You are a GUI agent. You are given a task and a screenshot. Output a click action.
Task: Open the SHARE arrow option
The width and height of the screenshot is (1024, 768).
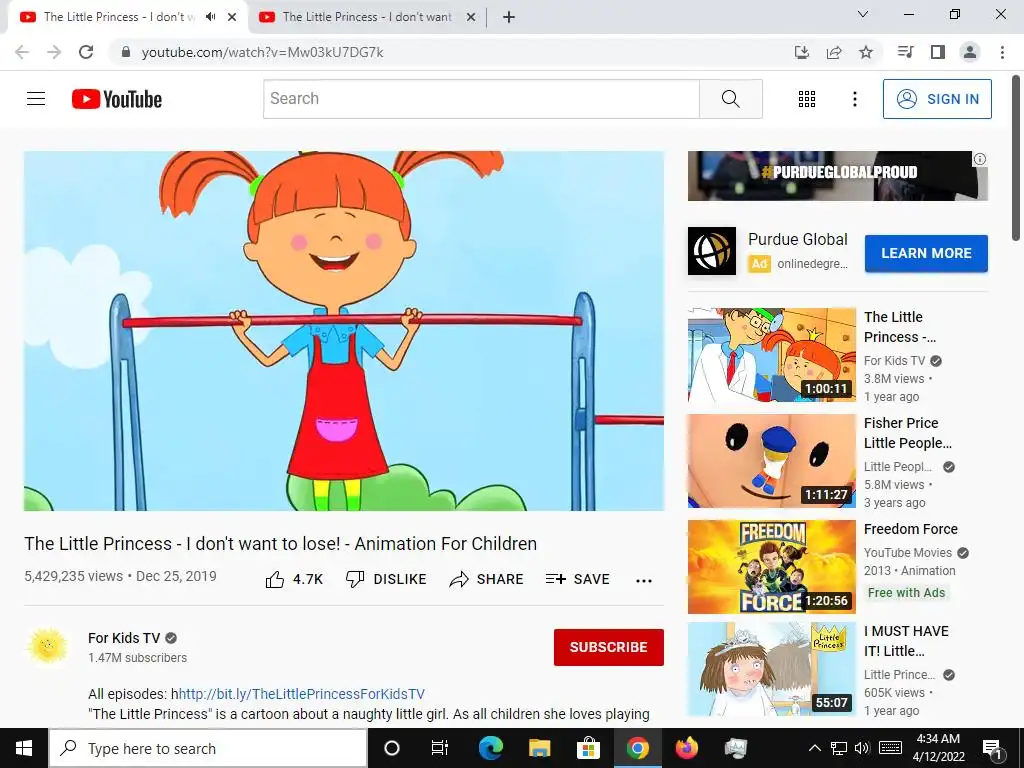coord(487,579)
